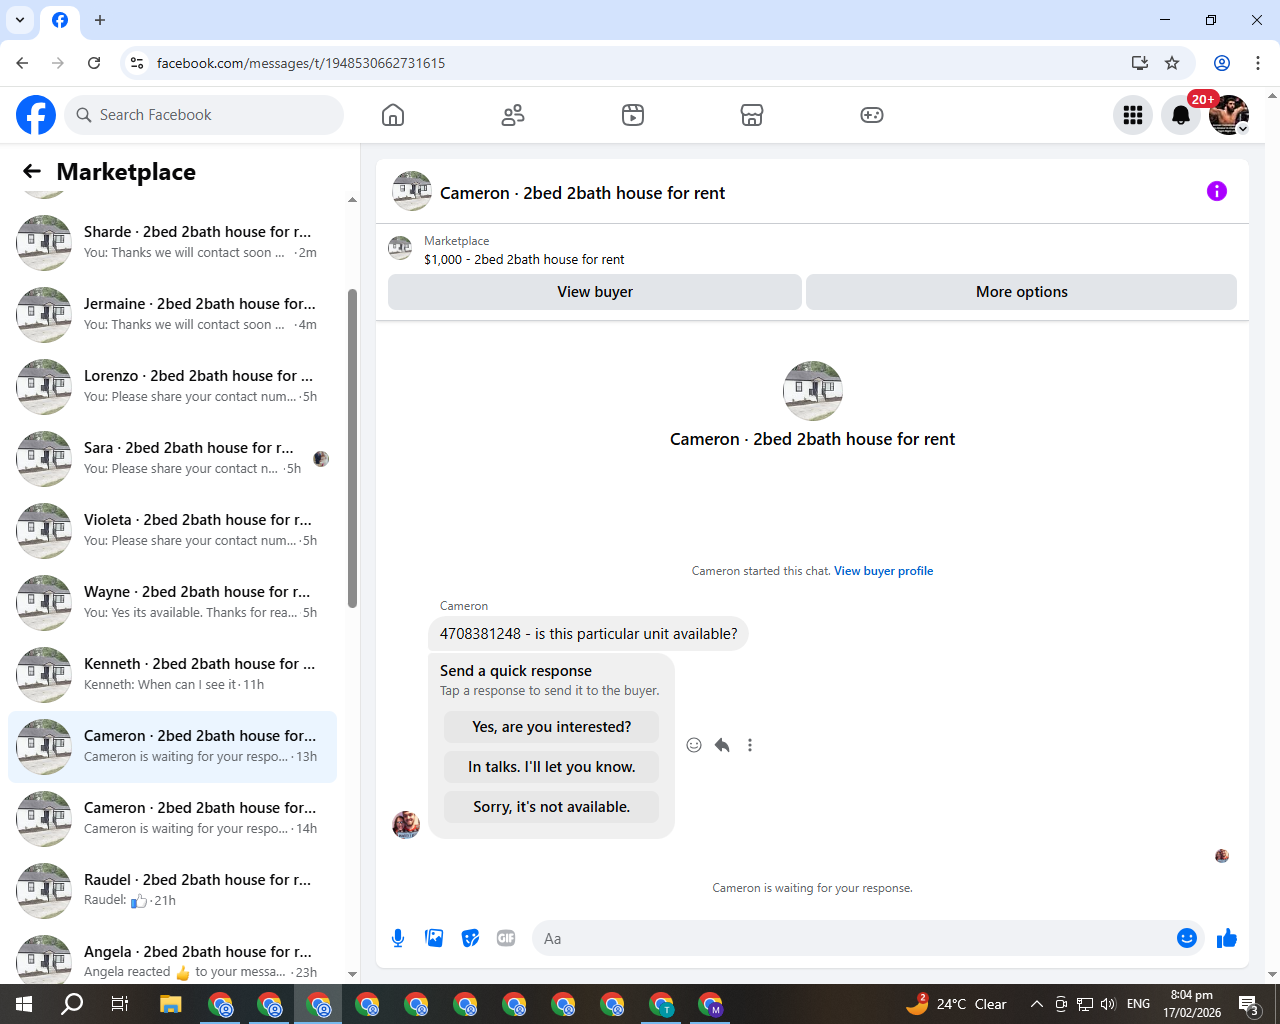The image size is (1280, 1024).
Task: Open the Lorenzo conversation
Action: click(172, 387)
